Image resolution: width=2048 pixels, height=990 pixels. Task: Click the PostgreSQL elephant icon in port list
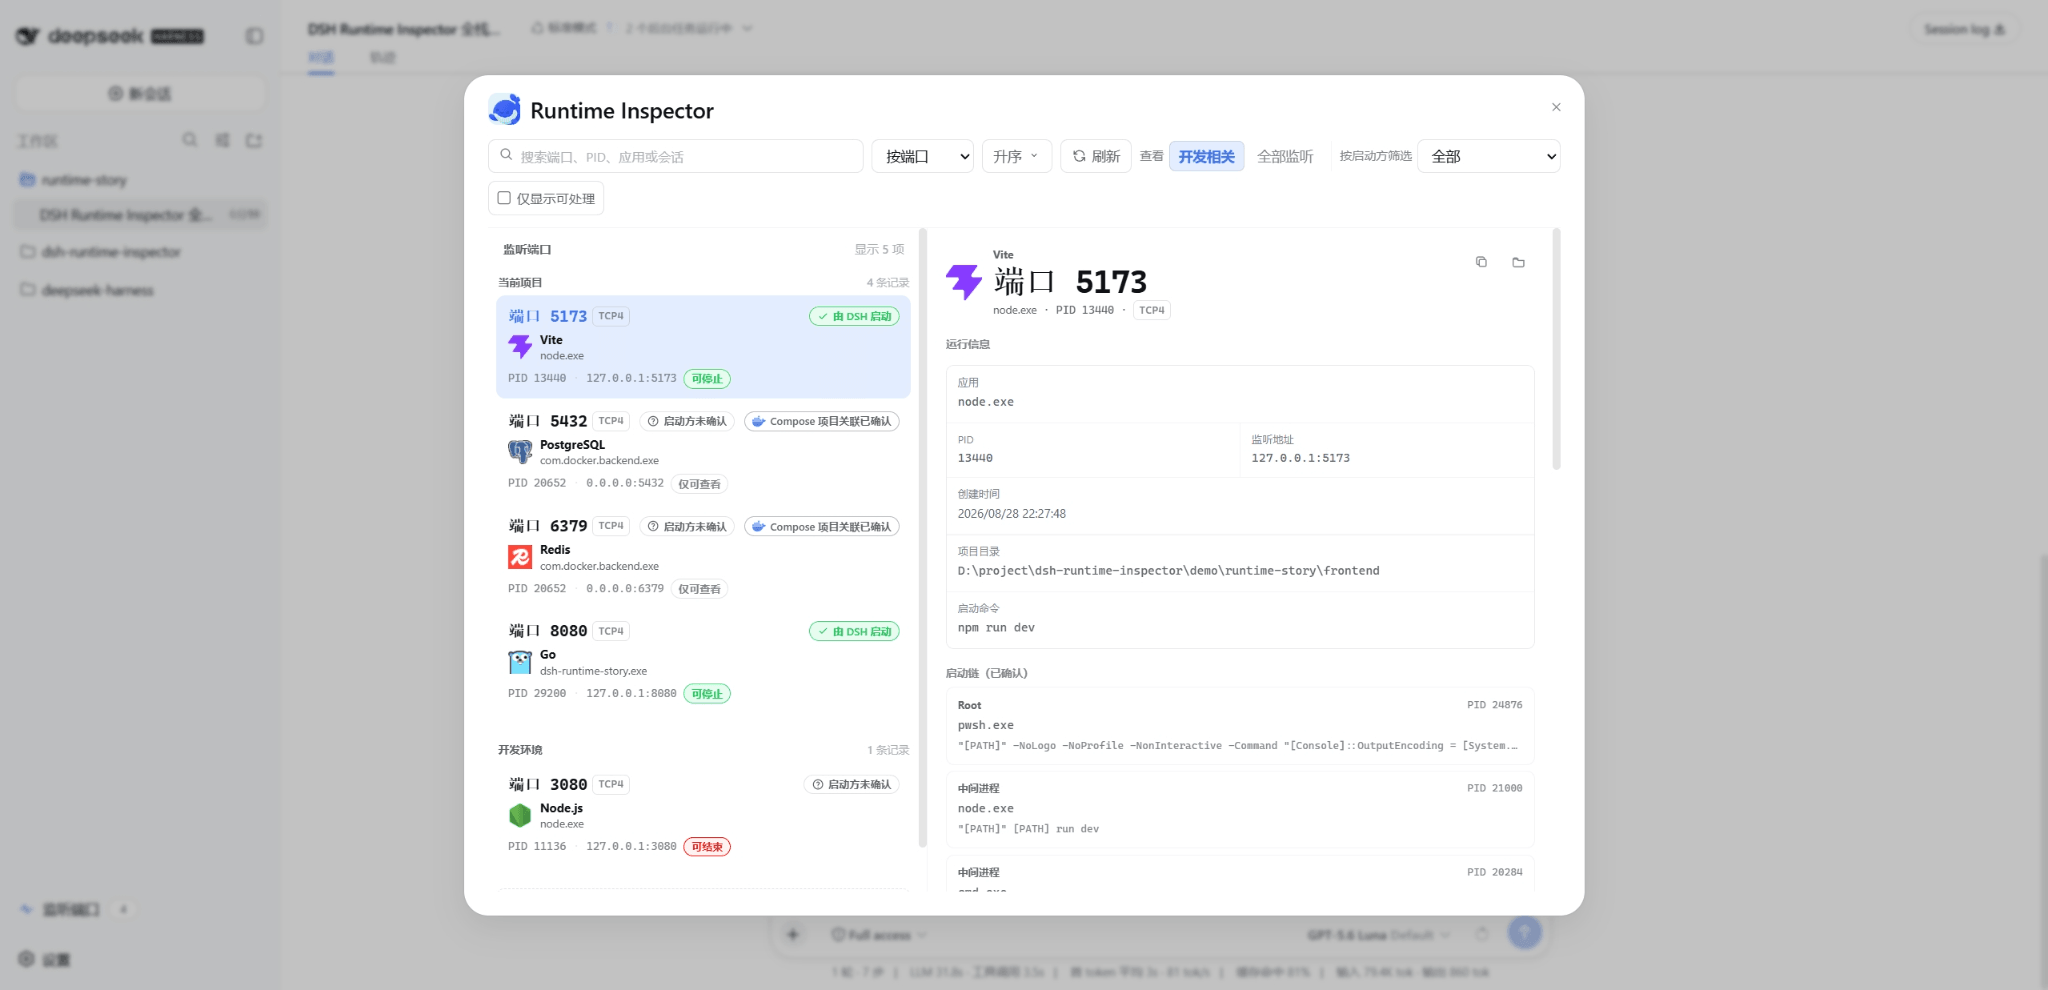(520, 452)
